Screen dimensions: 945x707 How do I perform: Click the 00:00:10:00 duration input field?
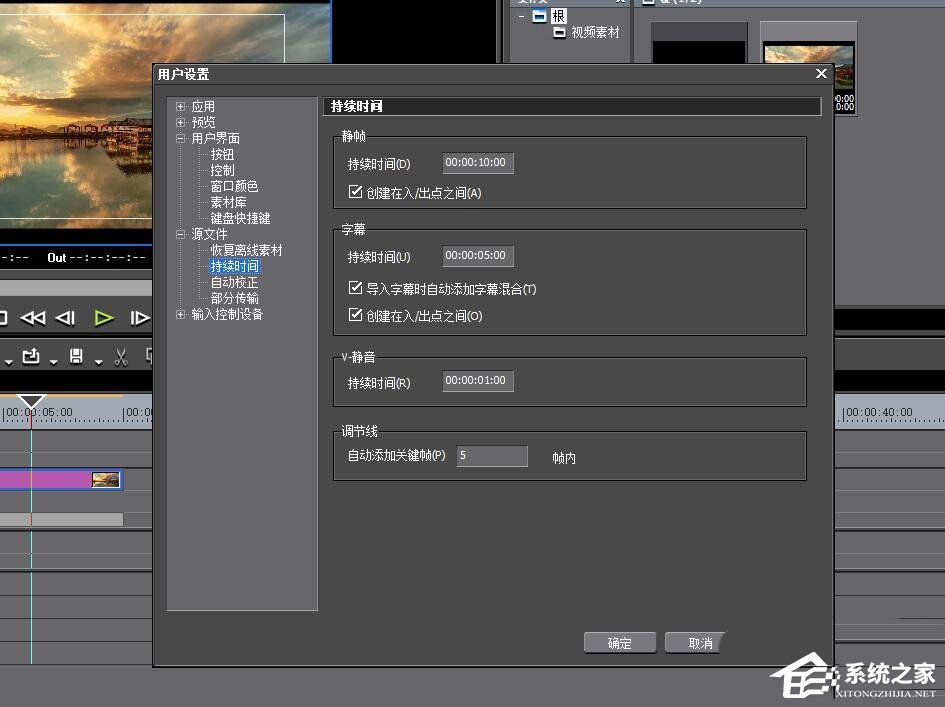[477, 162]
